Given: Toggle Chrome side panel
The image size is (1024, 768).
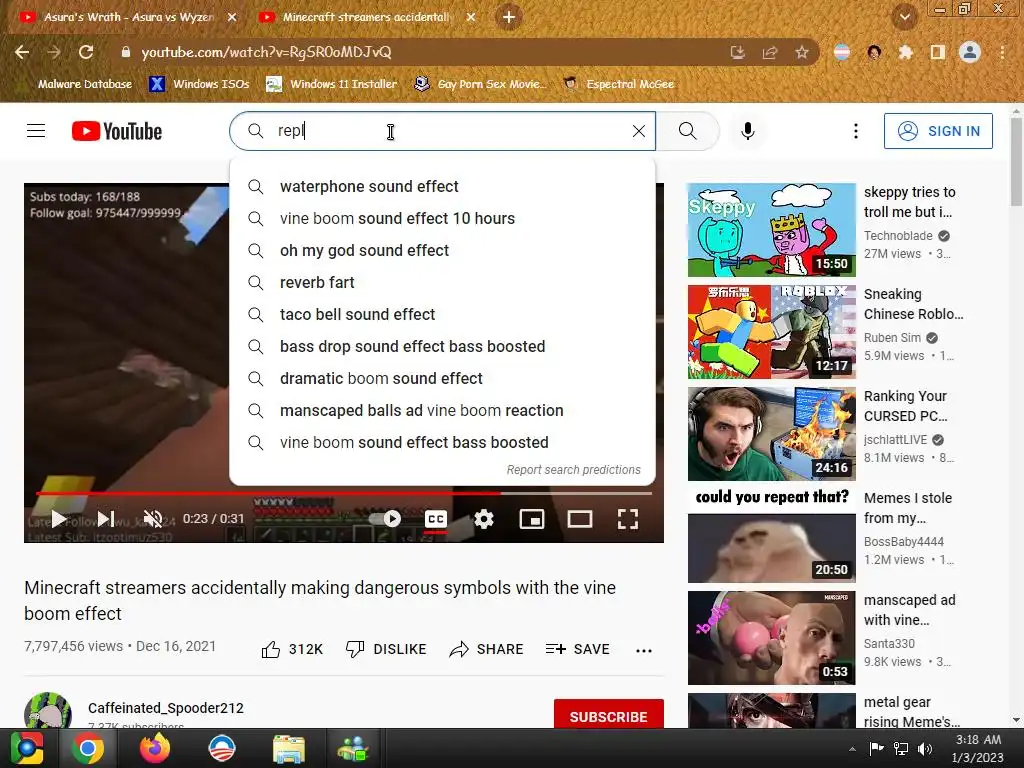Looking at the screenshot, I should [x=938, y=52].
